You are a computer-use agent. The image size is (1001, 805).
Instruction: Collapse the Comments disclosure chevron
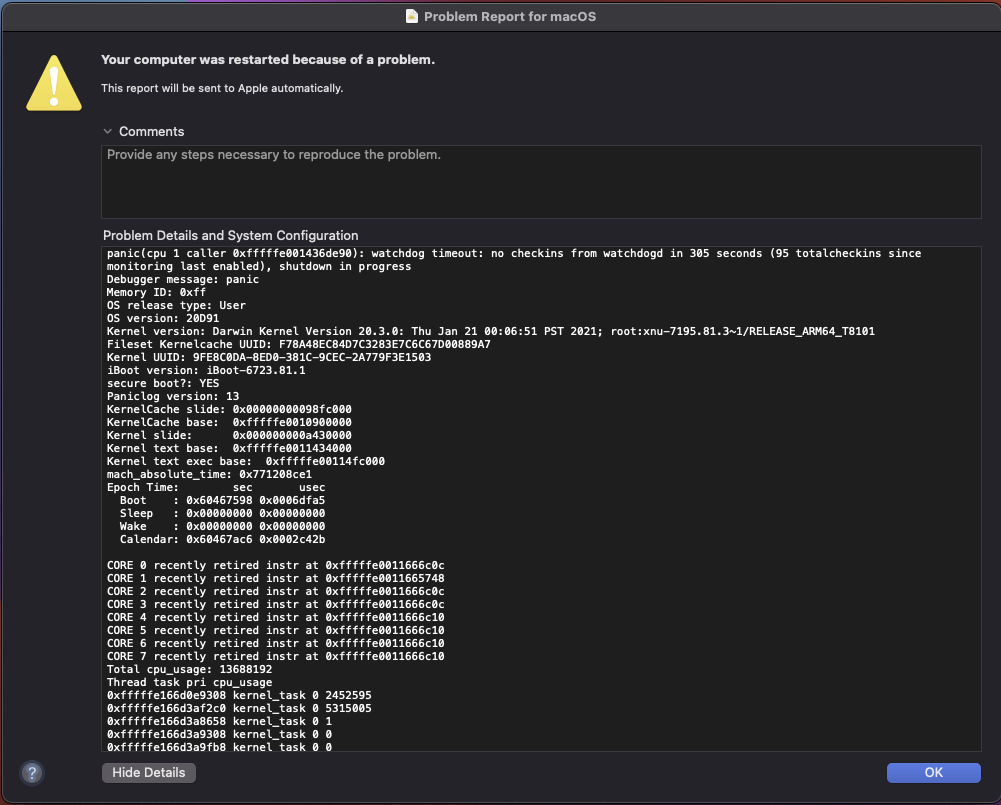coord(107,132)
